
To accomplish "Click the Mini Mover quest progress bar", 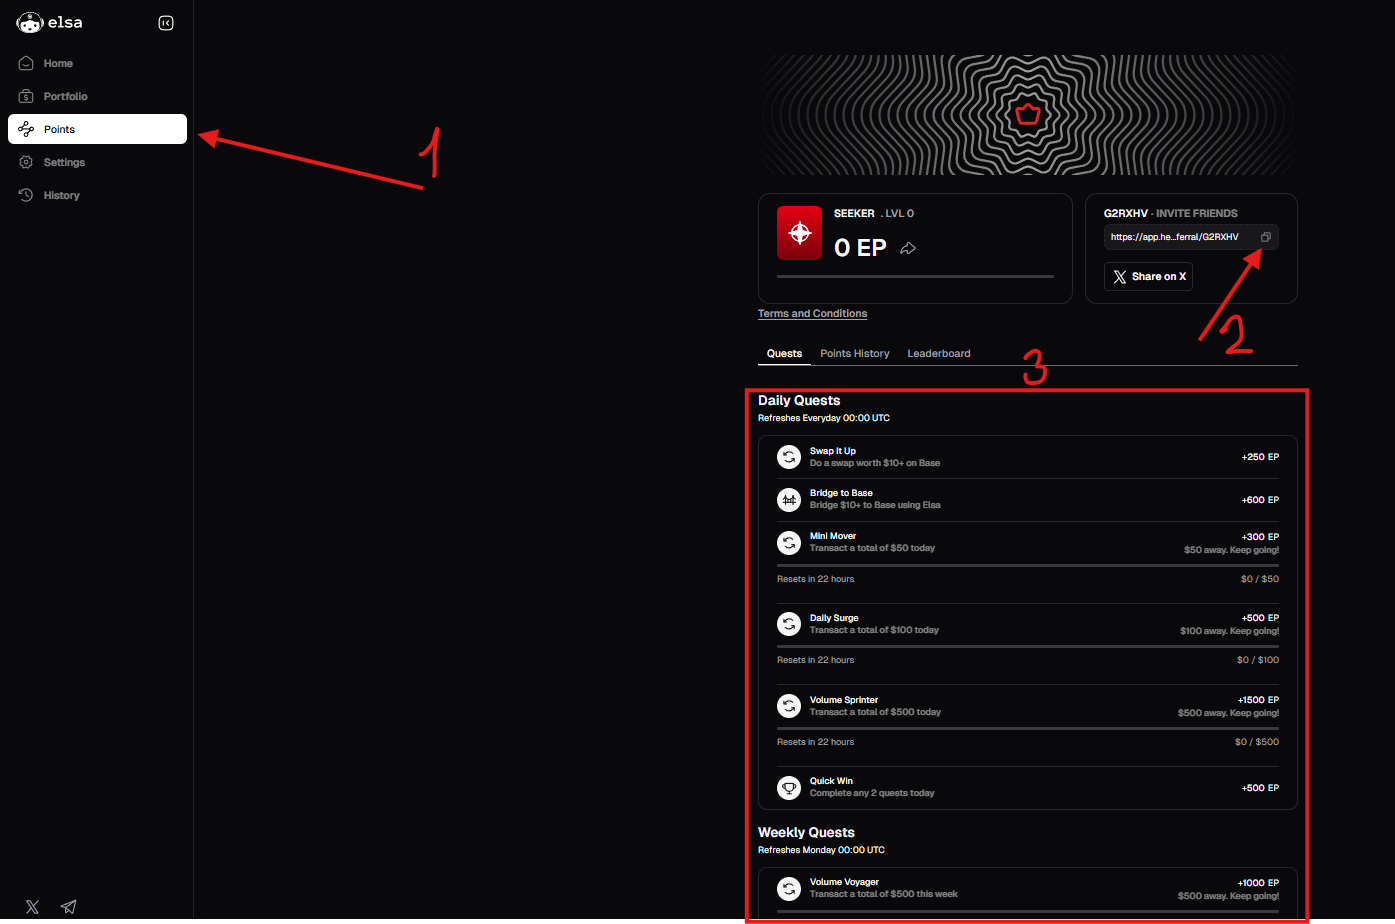I will (1027, 565).
